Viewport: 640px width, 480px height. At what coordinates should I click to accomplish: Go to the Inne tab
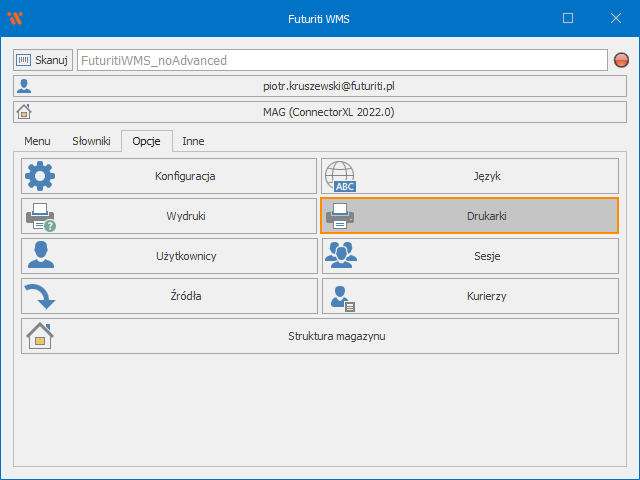point(193,141)
